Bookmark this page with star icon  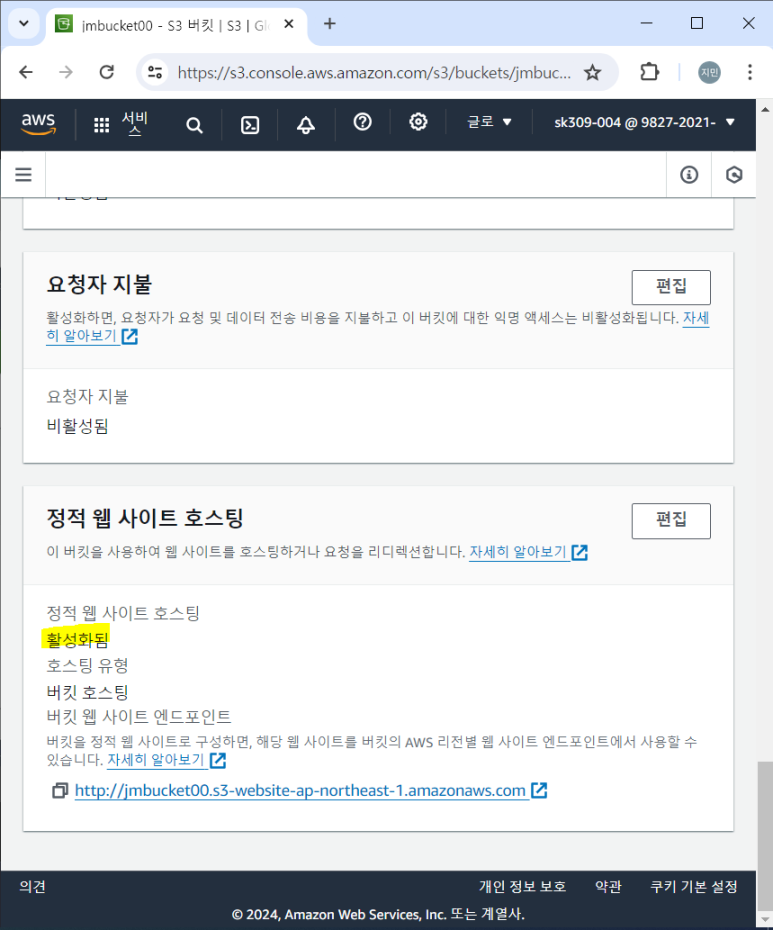(x=592, y=72)
